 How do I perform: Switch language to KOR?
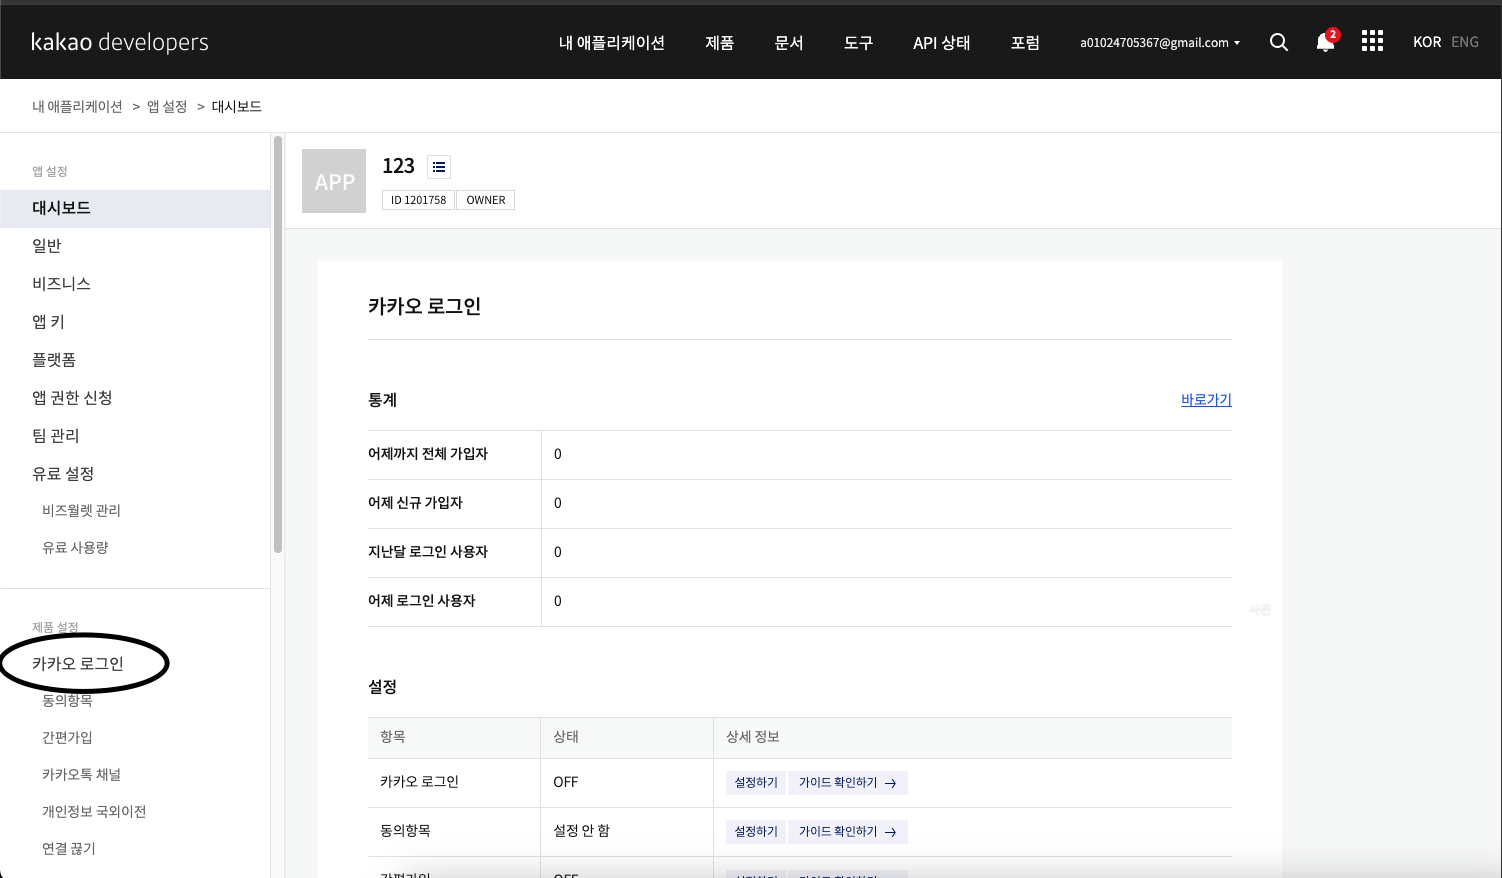pyautogui.click(x=1427, y=42)
